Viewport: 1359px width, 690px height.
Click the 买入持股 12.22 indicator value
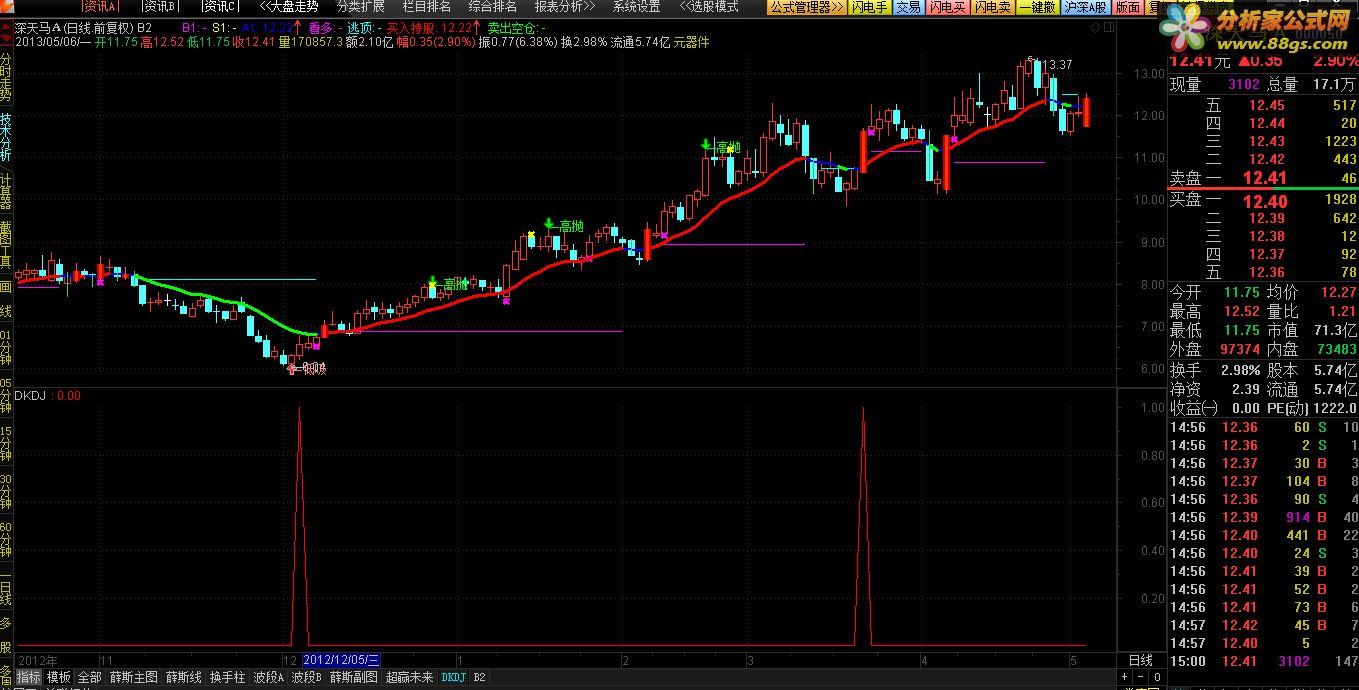pyautogui.click(x=432, y=28)
